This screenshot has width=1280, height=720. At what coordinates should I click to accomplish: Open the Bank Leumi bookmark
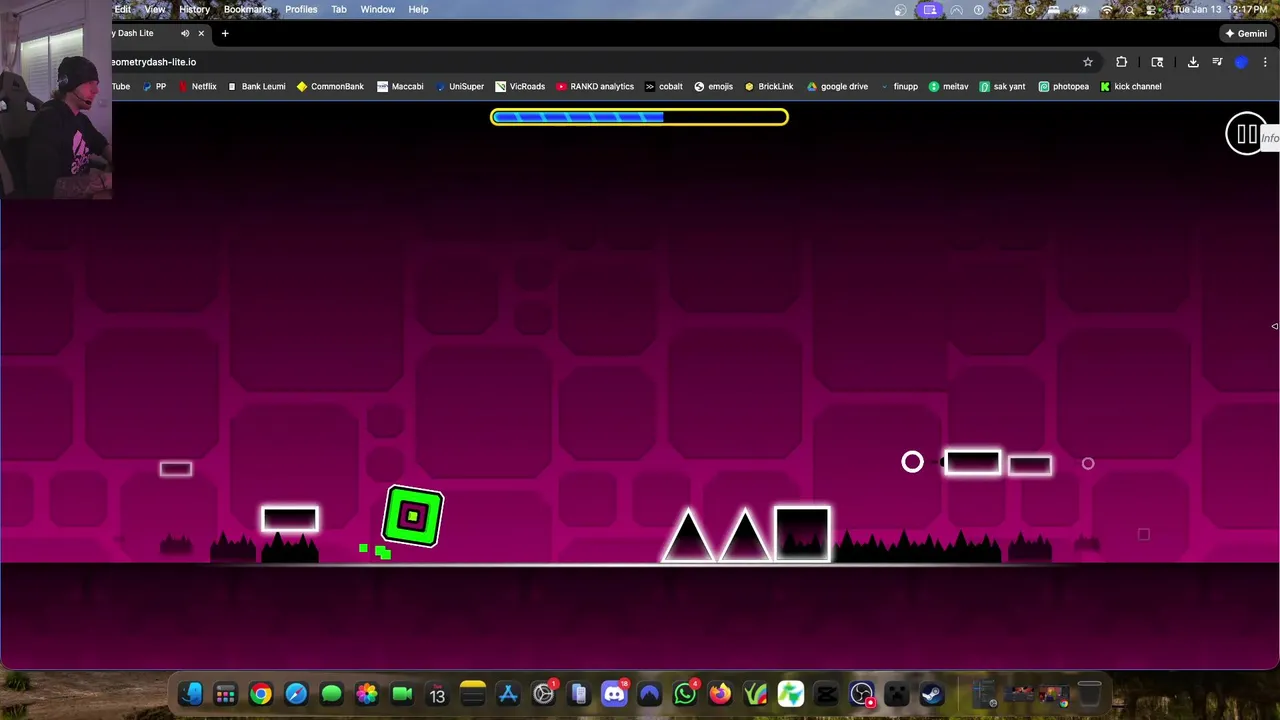click(x=256, y=86)
